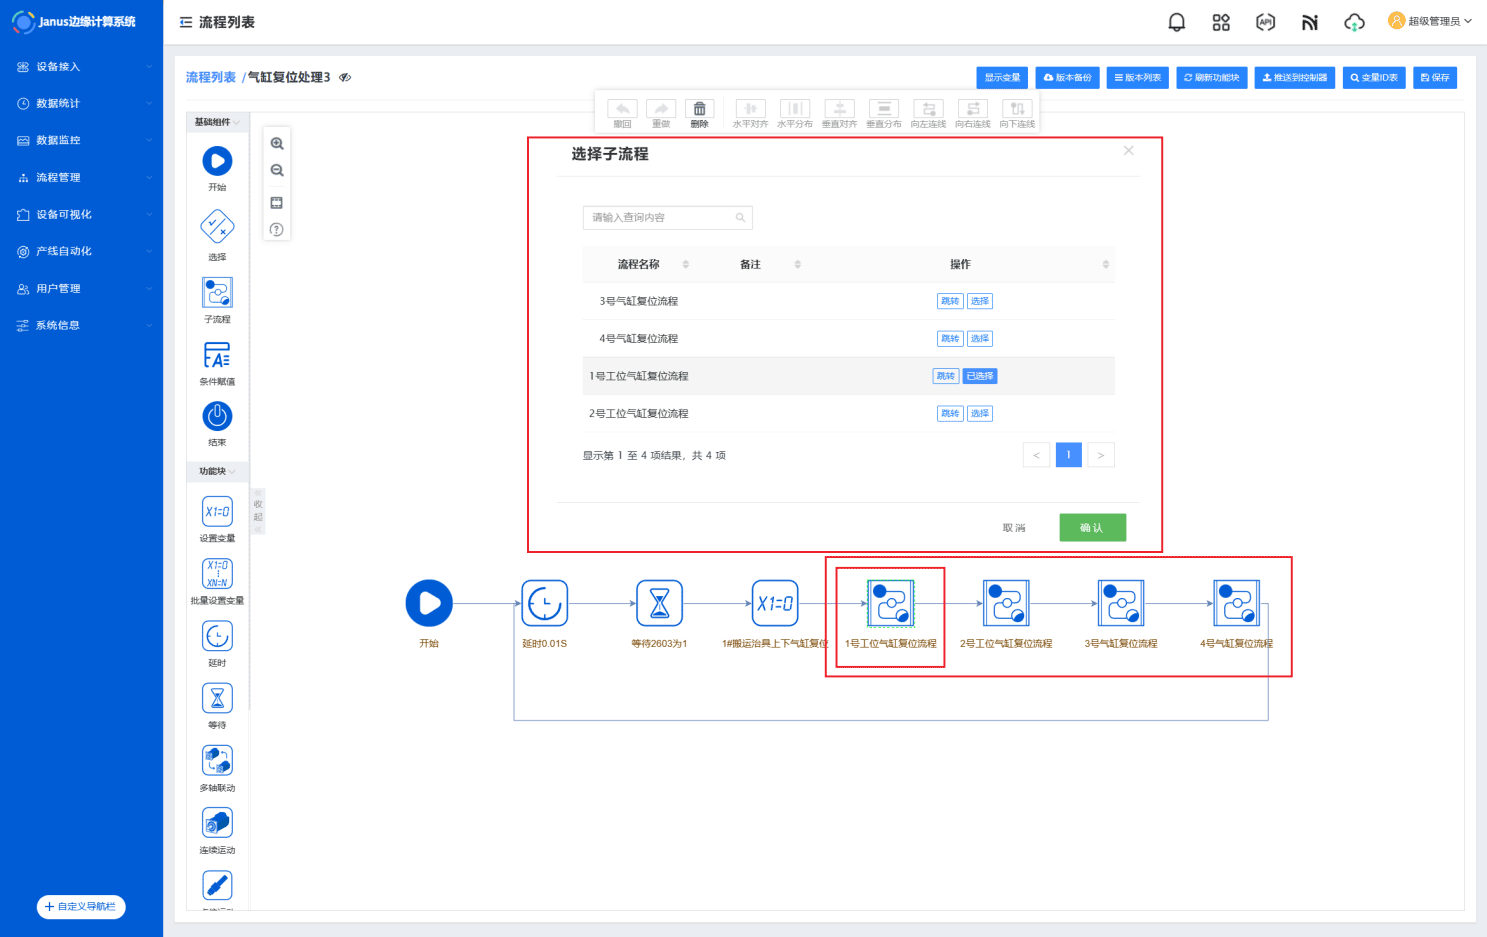Click the green 确认 button
Viewport: 1487px width, 937px height.
pos(1092,528)
